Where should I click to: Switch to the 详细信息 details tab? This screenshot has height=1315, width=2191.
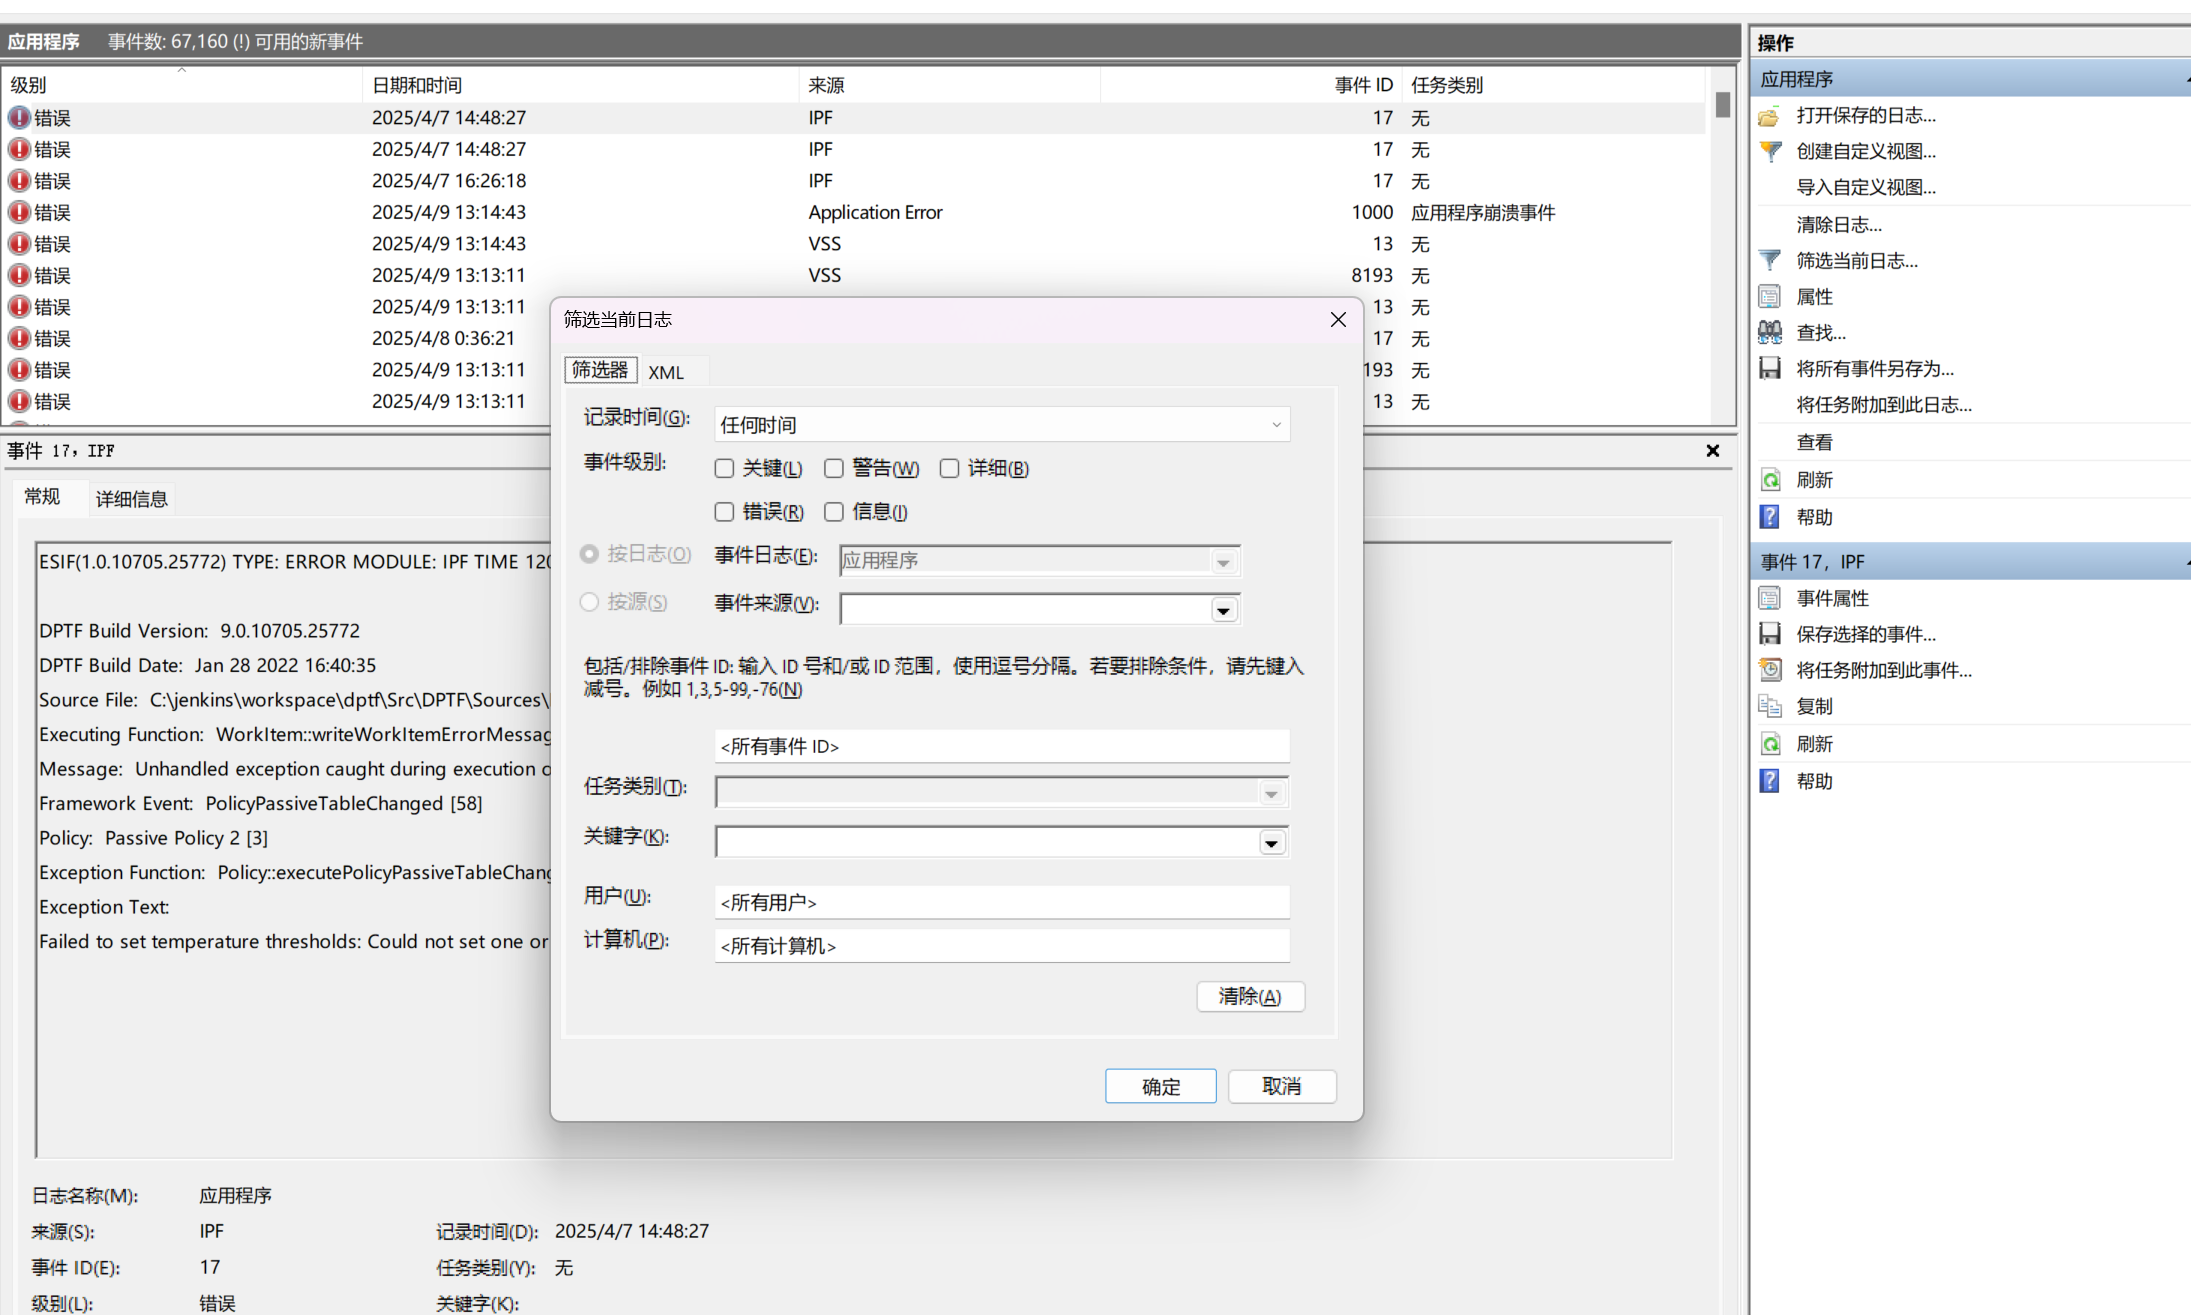131,499
